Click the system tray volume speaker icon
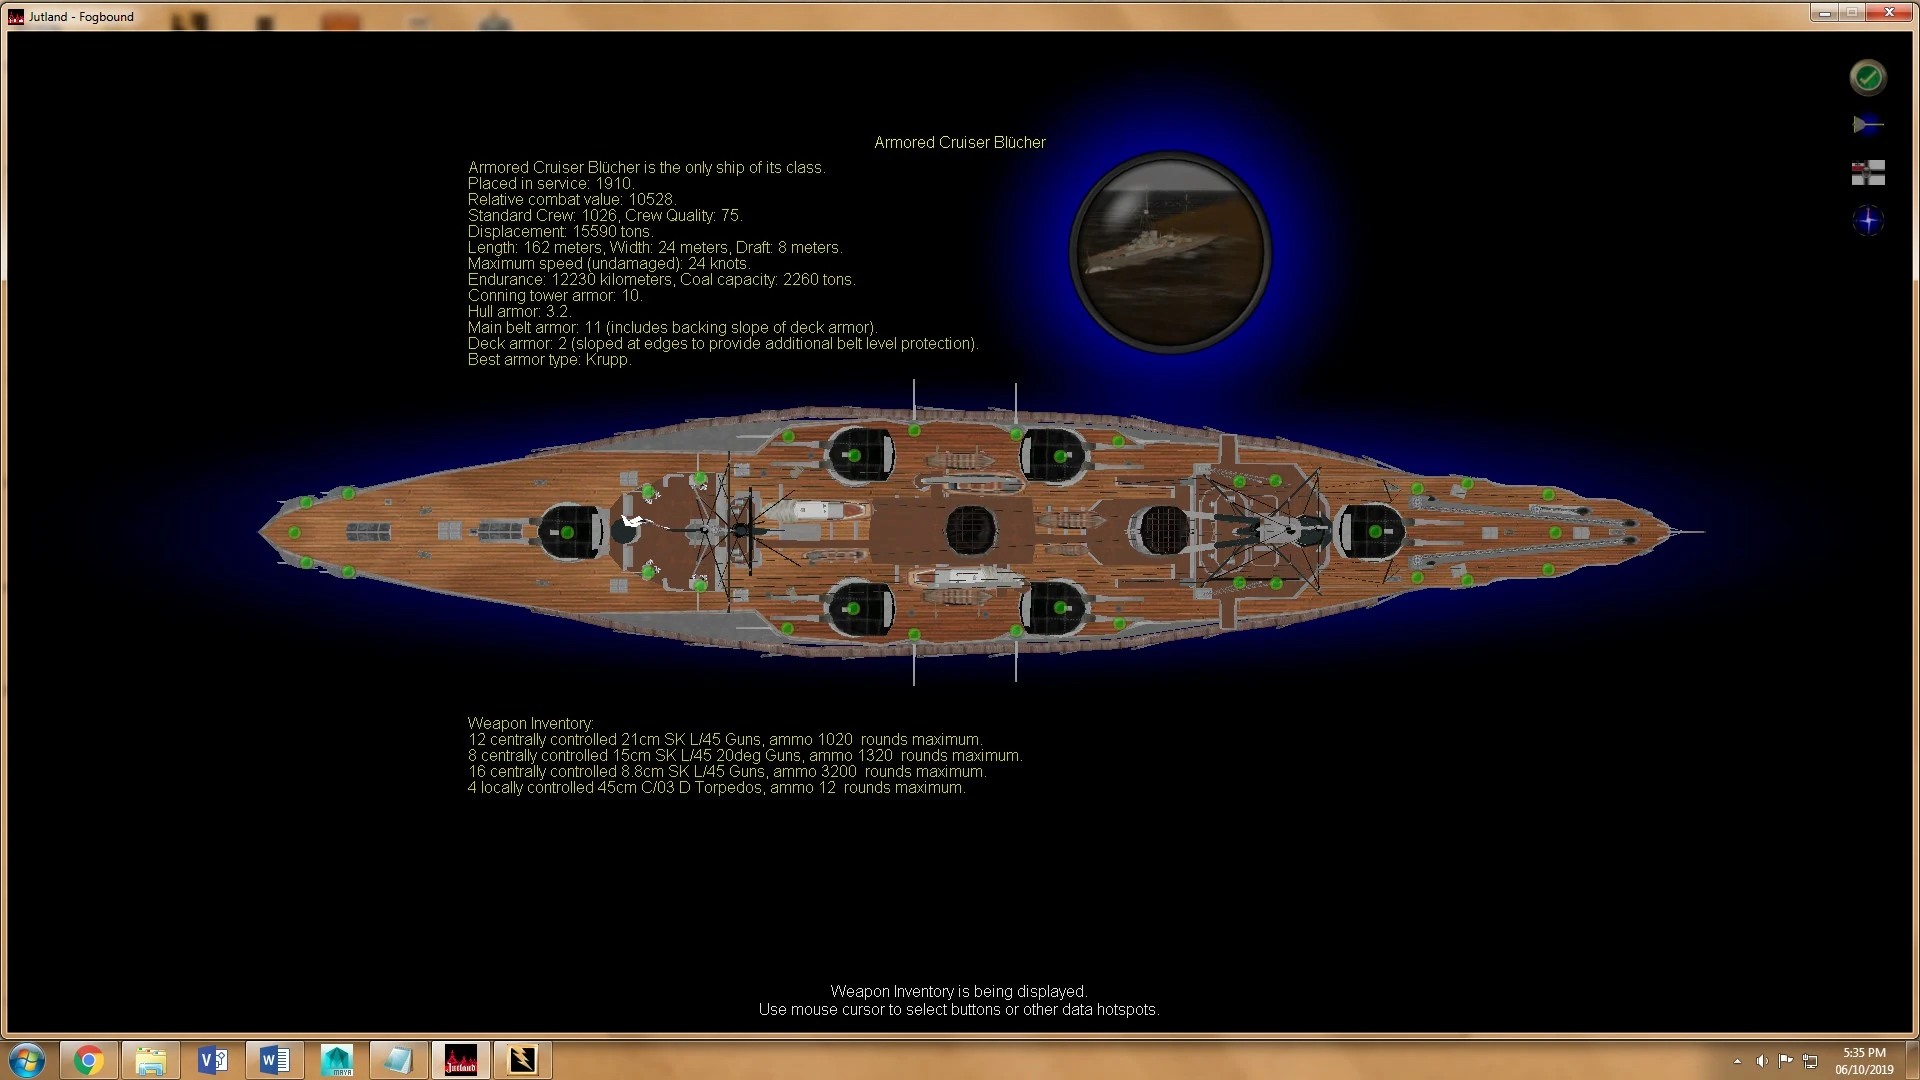This screenshot has height=1080, width=1920. (1761, 1061)
